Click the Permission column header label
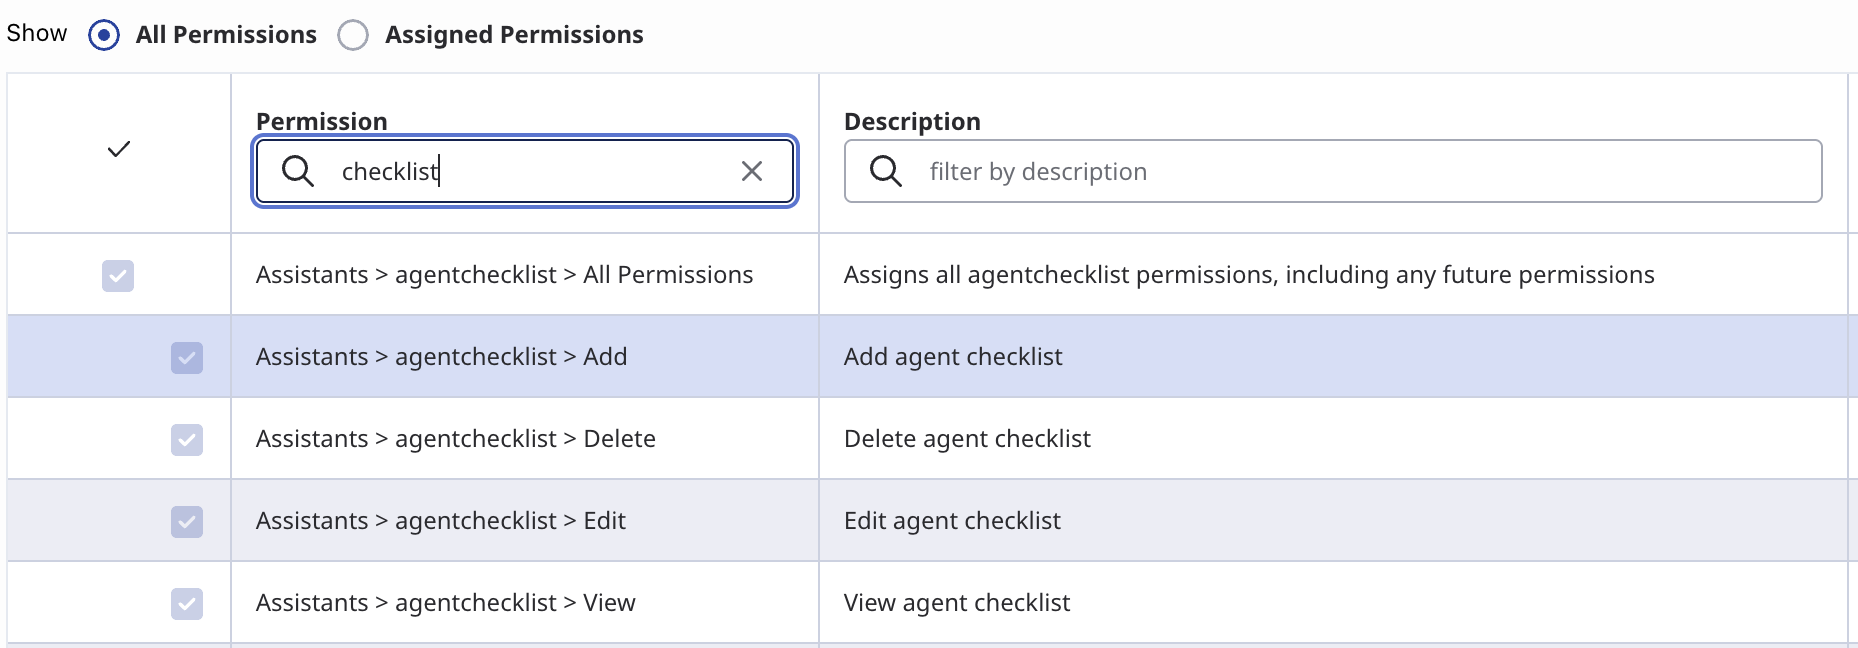This screenshot has width=1858, height=648. tap(321, 122)
